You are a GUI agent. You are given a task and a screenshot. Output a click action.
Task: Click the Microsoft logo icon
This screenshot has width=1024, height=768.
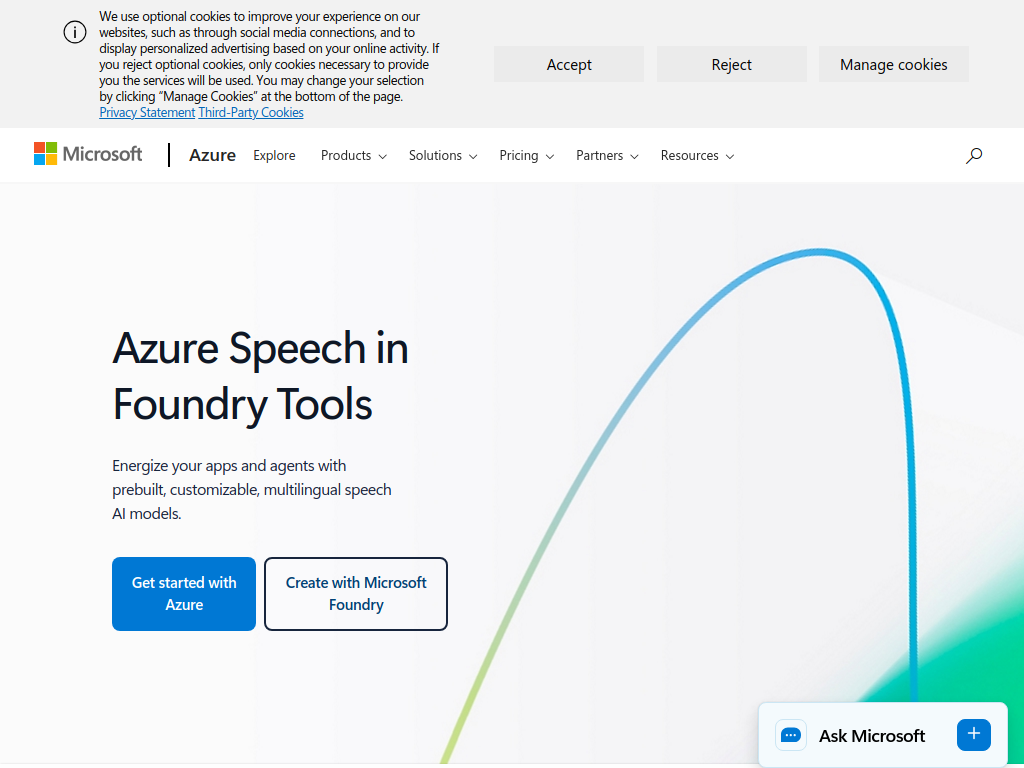(46, 154)
